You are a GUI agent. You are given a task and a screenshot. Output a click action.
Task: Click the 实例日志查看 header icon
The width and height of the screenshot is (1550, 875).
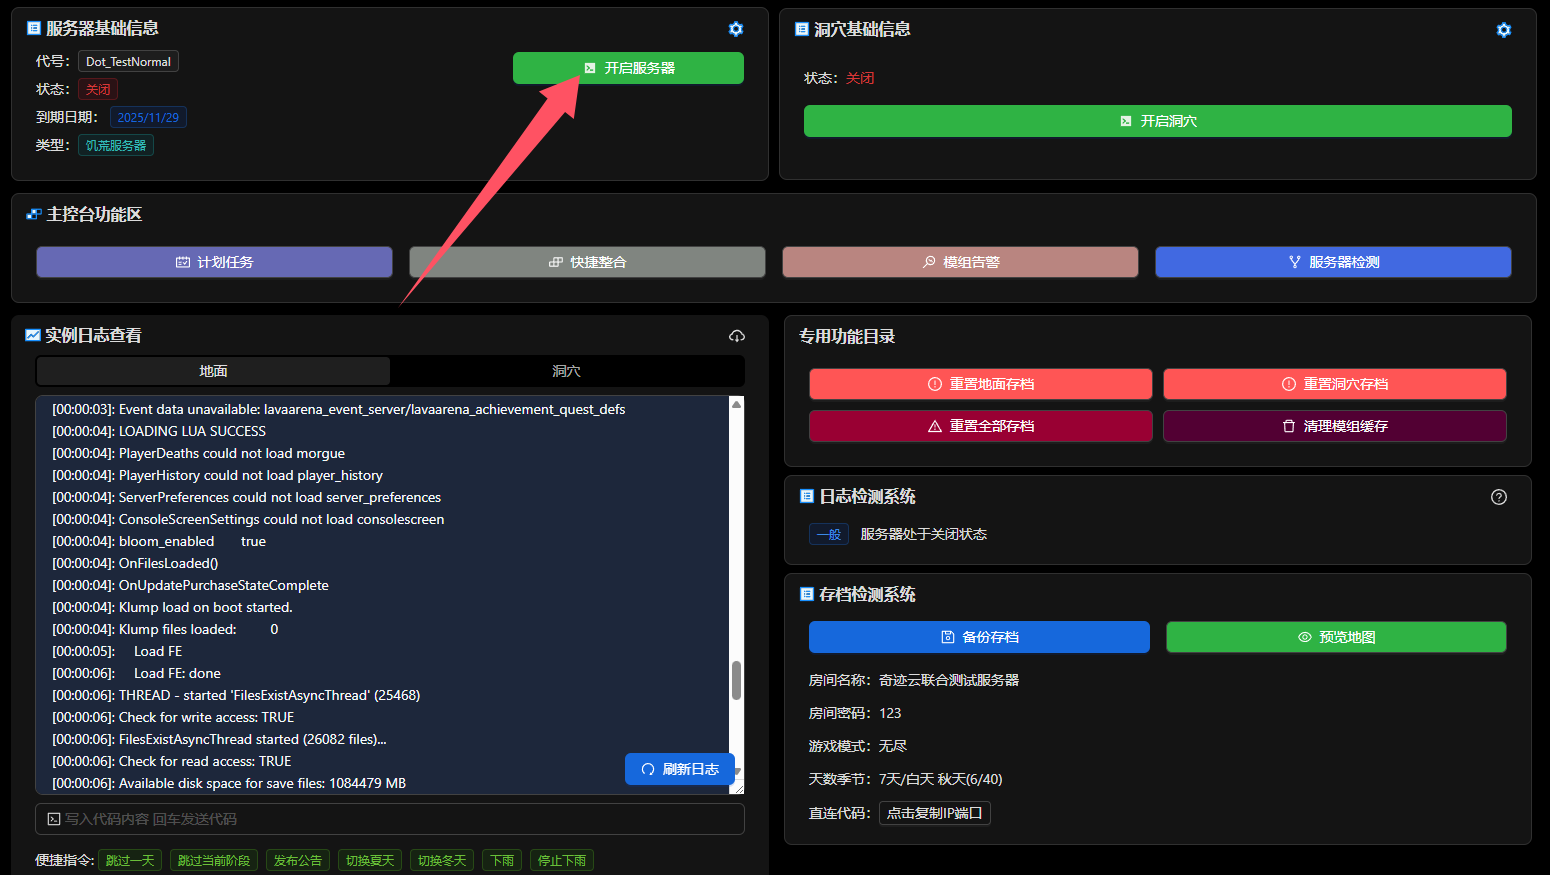click(x=33, y=335)
